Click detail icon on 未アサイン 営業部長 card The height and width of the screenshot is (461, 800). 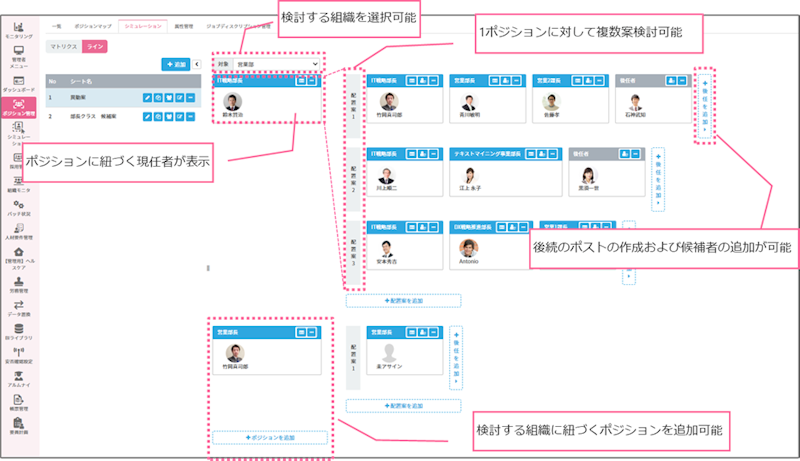[x=412, y=332]
